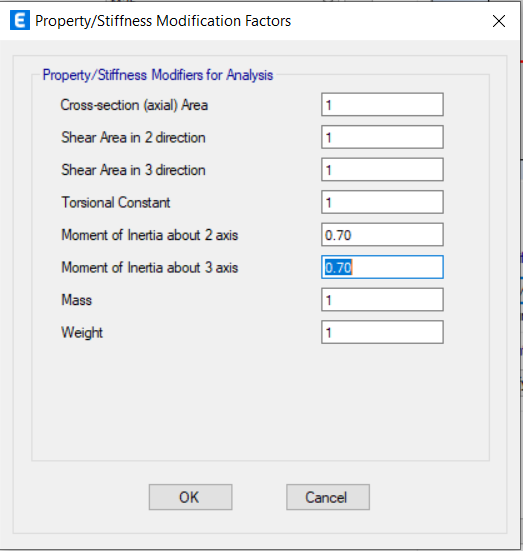Select the Shear Area in 2 direction field
The width and height of the screenshot is (523, 551).
[382, 137]
